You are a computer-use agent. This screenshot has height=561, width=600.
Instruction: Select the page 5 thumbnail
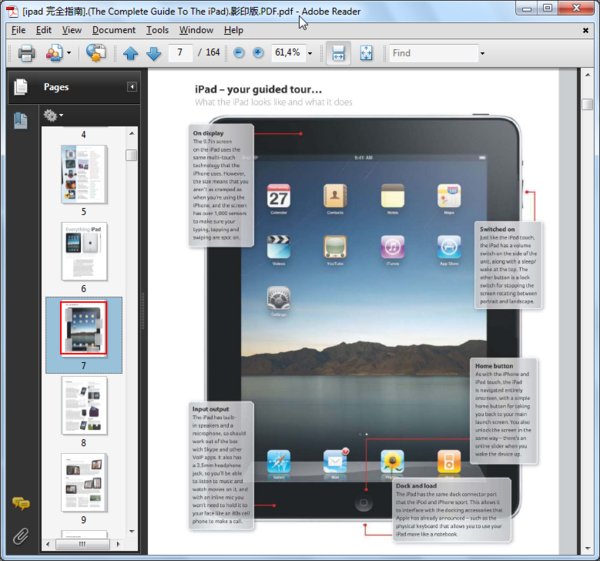84,174
